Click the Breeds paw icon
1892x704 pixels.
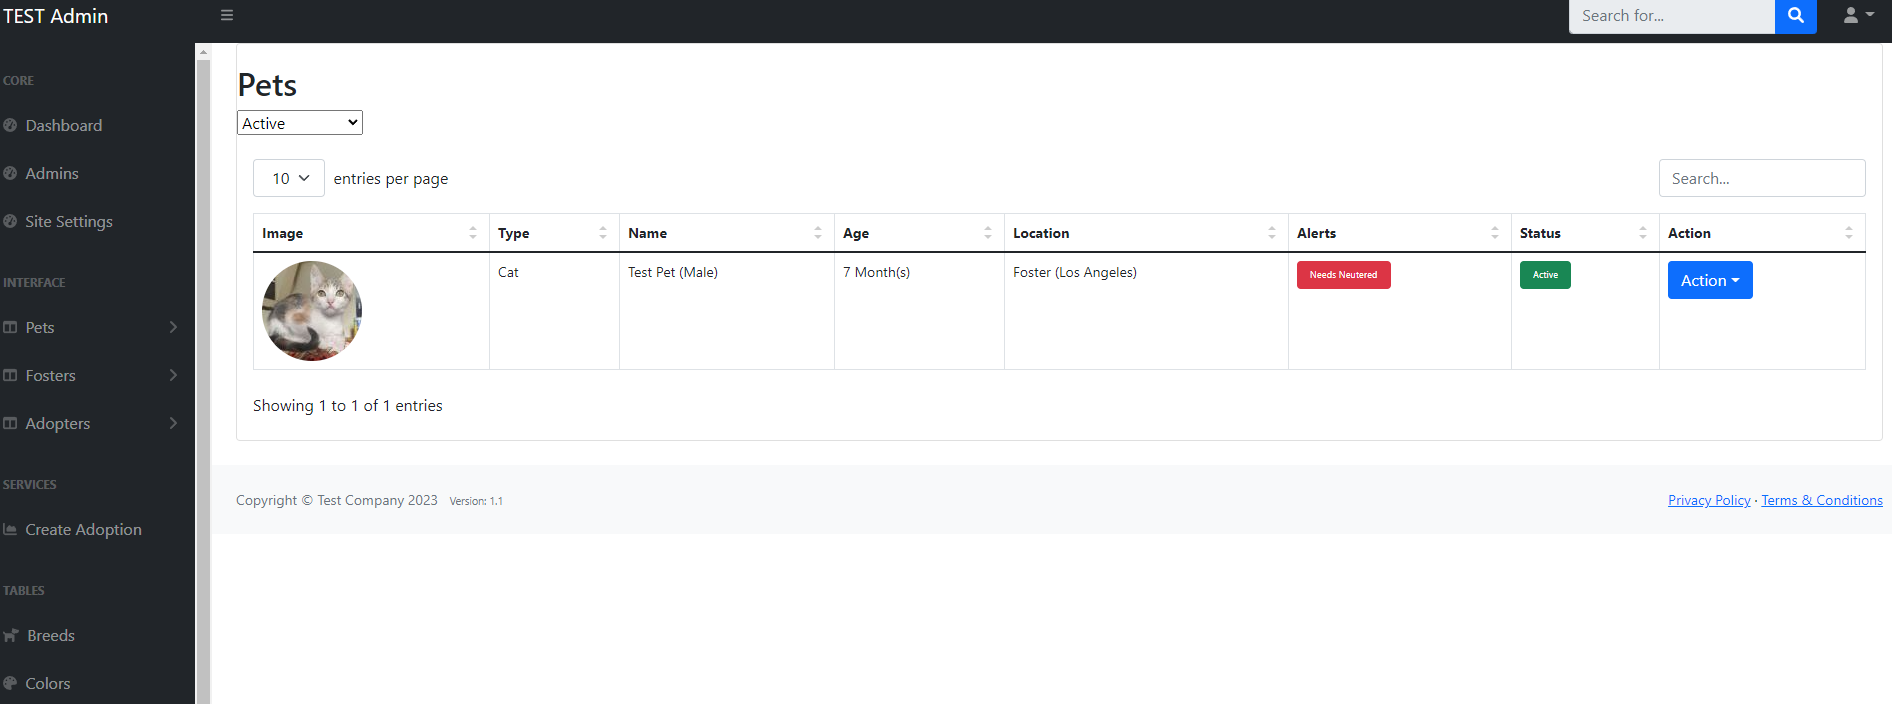11,636
